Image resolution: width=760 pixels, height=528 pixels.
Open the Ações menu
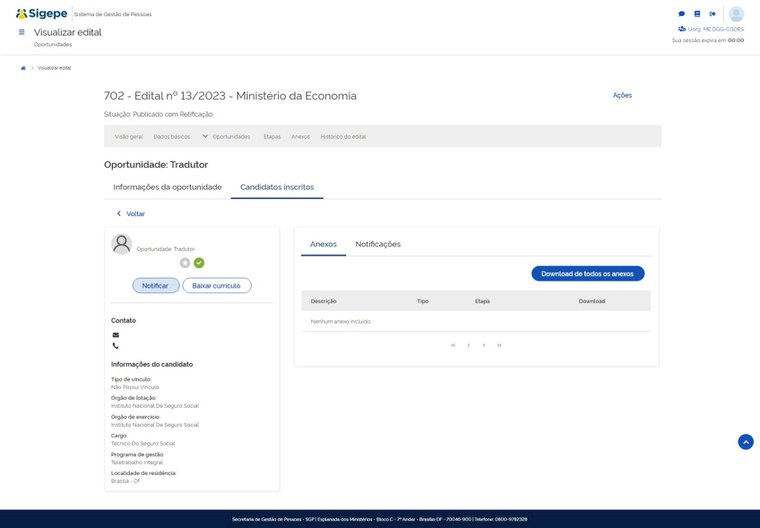tap(622, 95)
